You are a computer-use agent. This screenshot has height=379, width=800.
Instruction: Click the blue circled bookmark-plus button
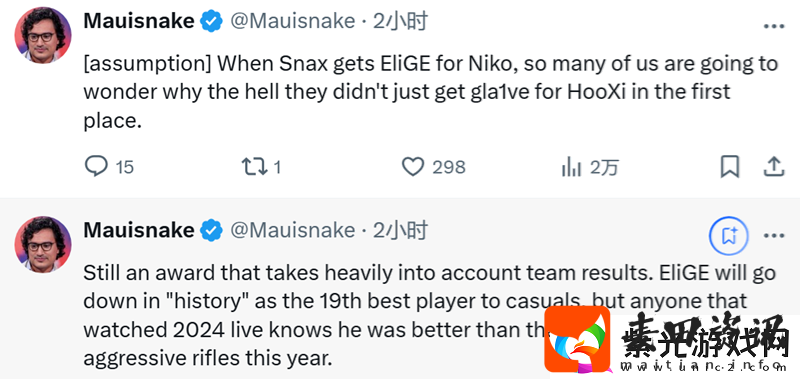tap(729, 236)
